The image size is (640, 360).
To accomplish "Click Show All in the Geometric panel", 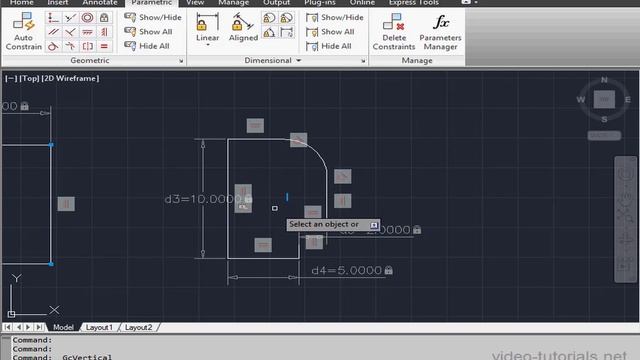I will tap(148, 31).
